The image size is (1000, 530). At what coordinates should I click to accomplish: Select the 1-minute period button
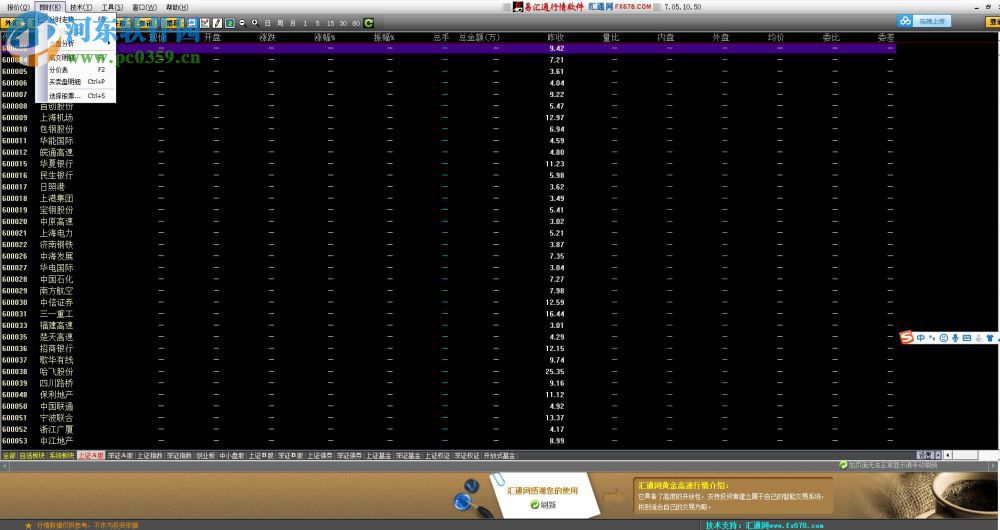(305, 23)
